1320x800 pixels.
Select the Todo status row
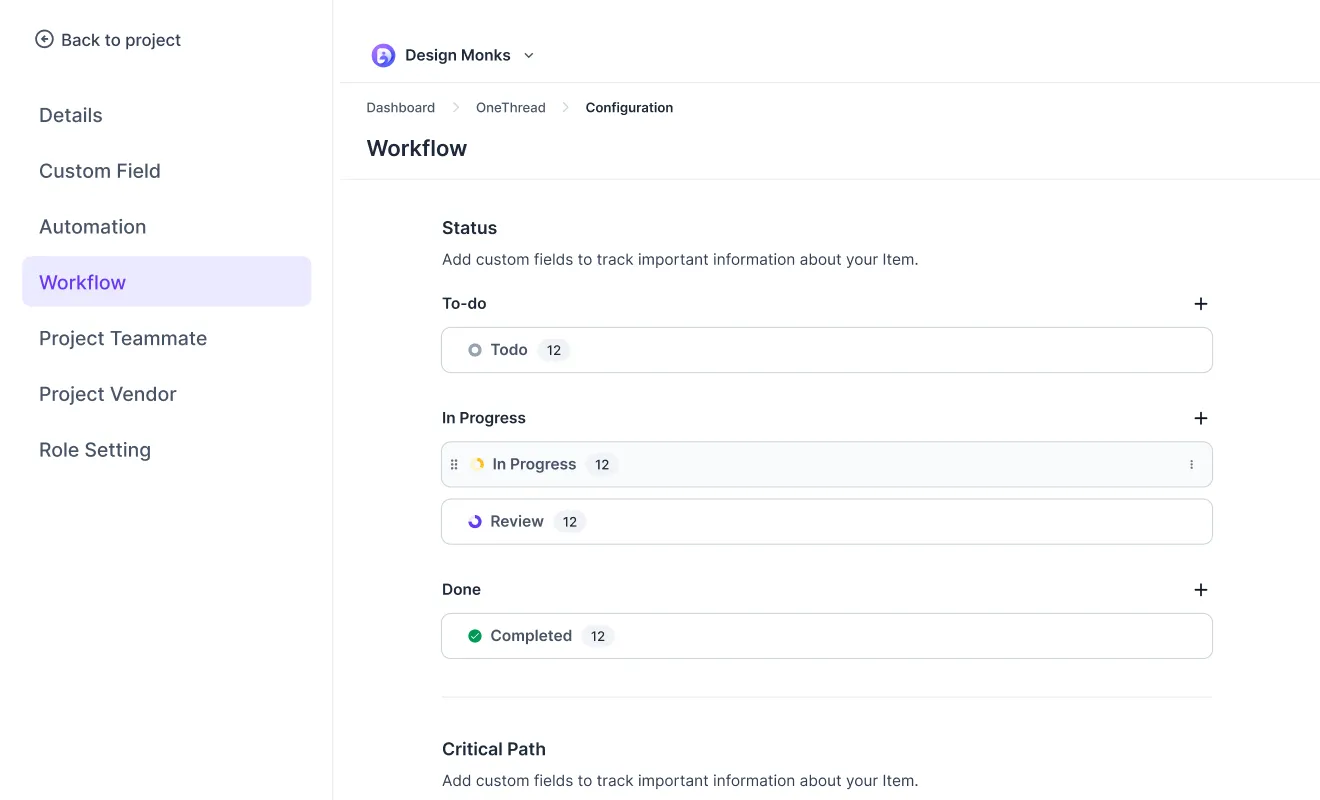point(827,350)
